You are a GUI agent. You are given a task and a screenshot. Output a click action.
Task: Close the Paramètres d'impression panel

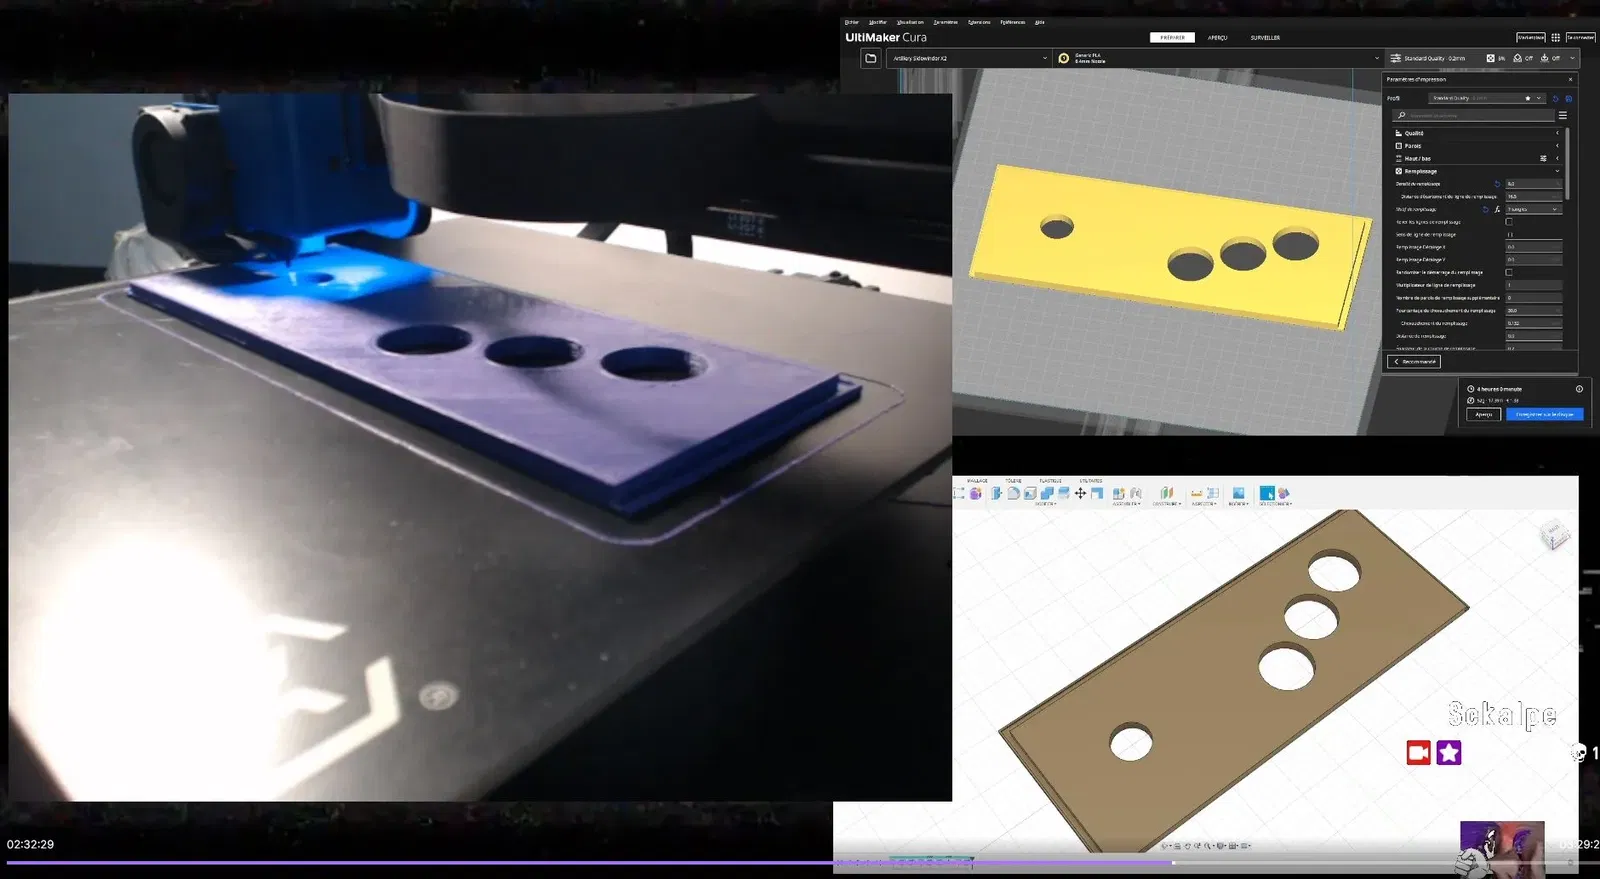[1570, 79]
